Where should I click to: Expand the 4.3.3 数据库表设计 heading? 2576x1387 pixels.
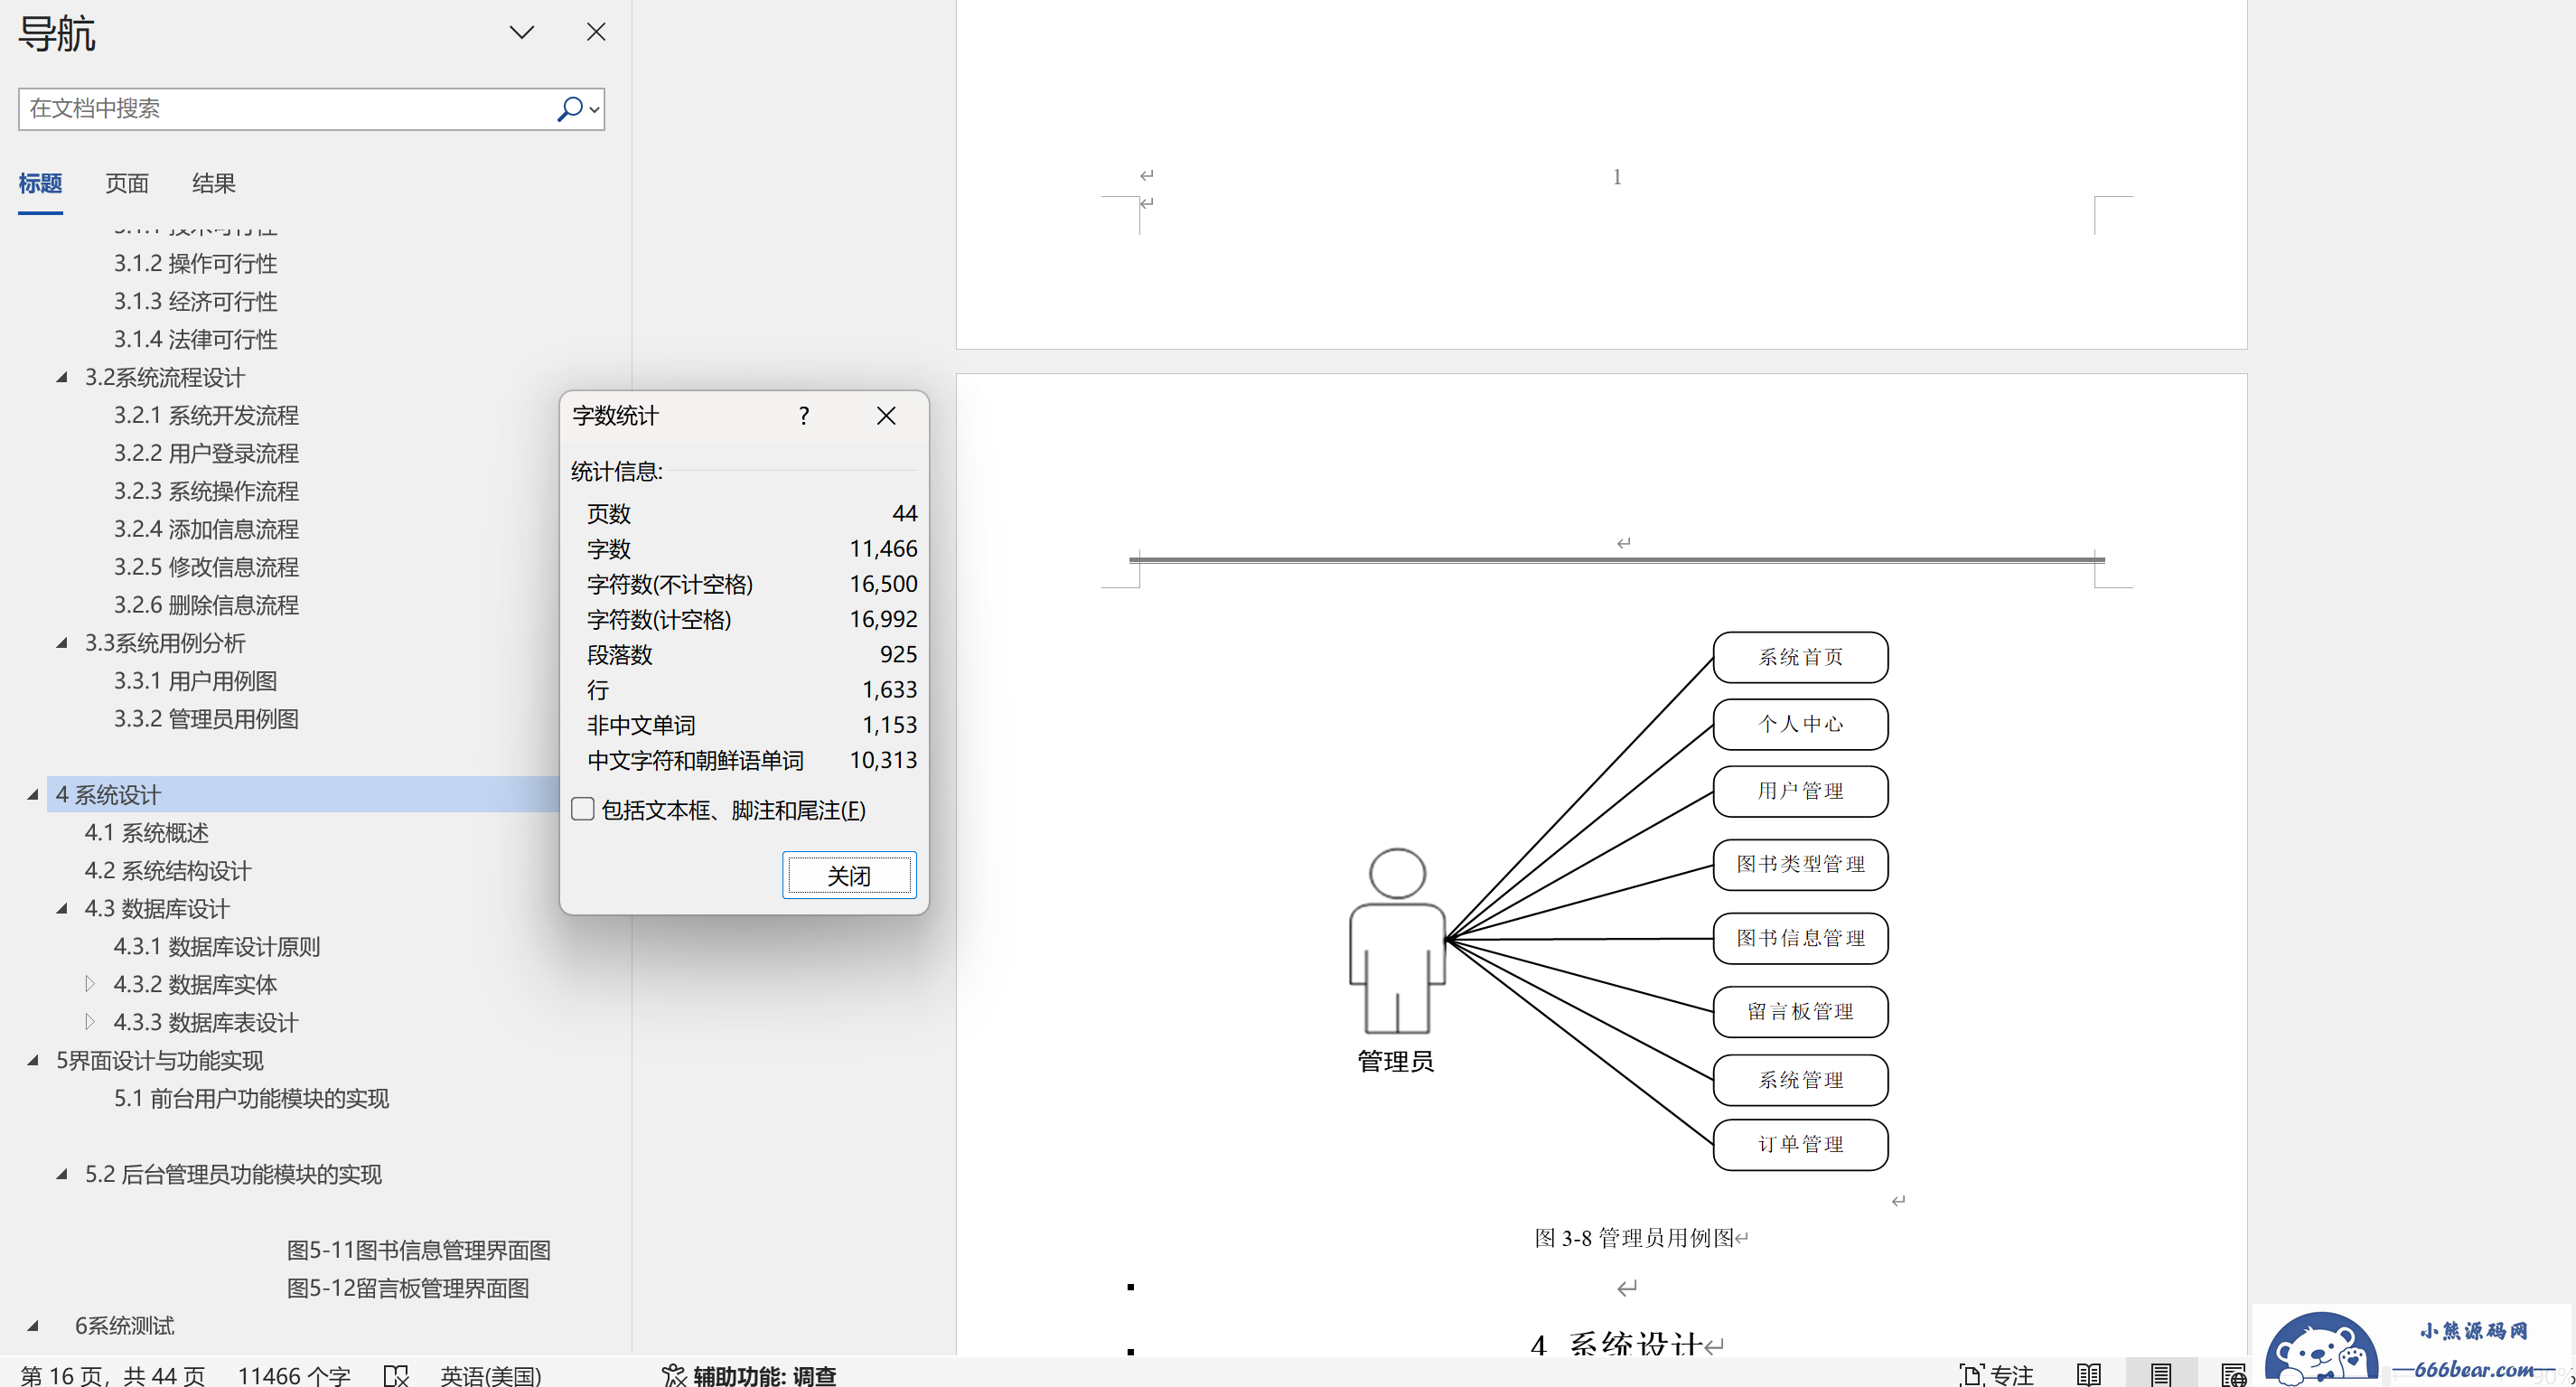point(90,1022)
